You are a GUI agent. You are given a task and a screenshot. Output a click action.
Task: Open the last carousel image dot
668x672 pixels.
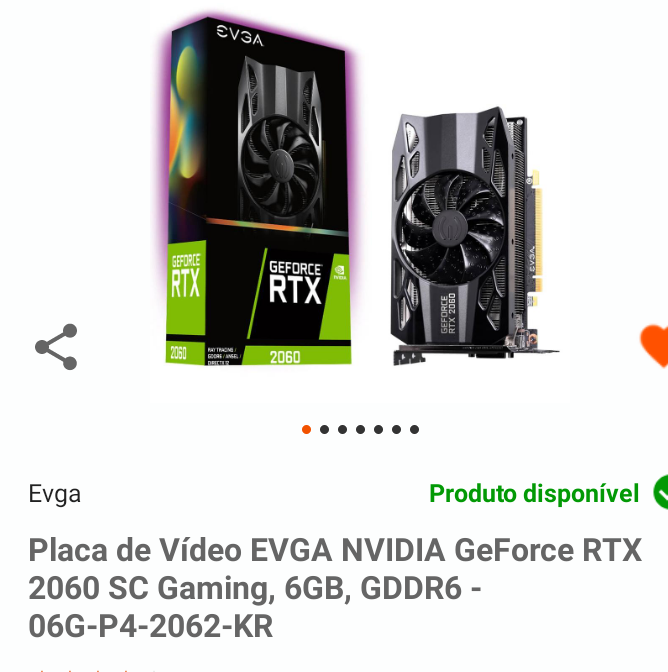click(x=414, y=429)
